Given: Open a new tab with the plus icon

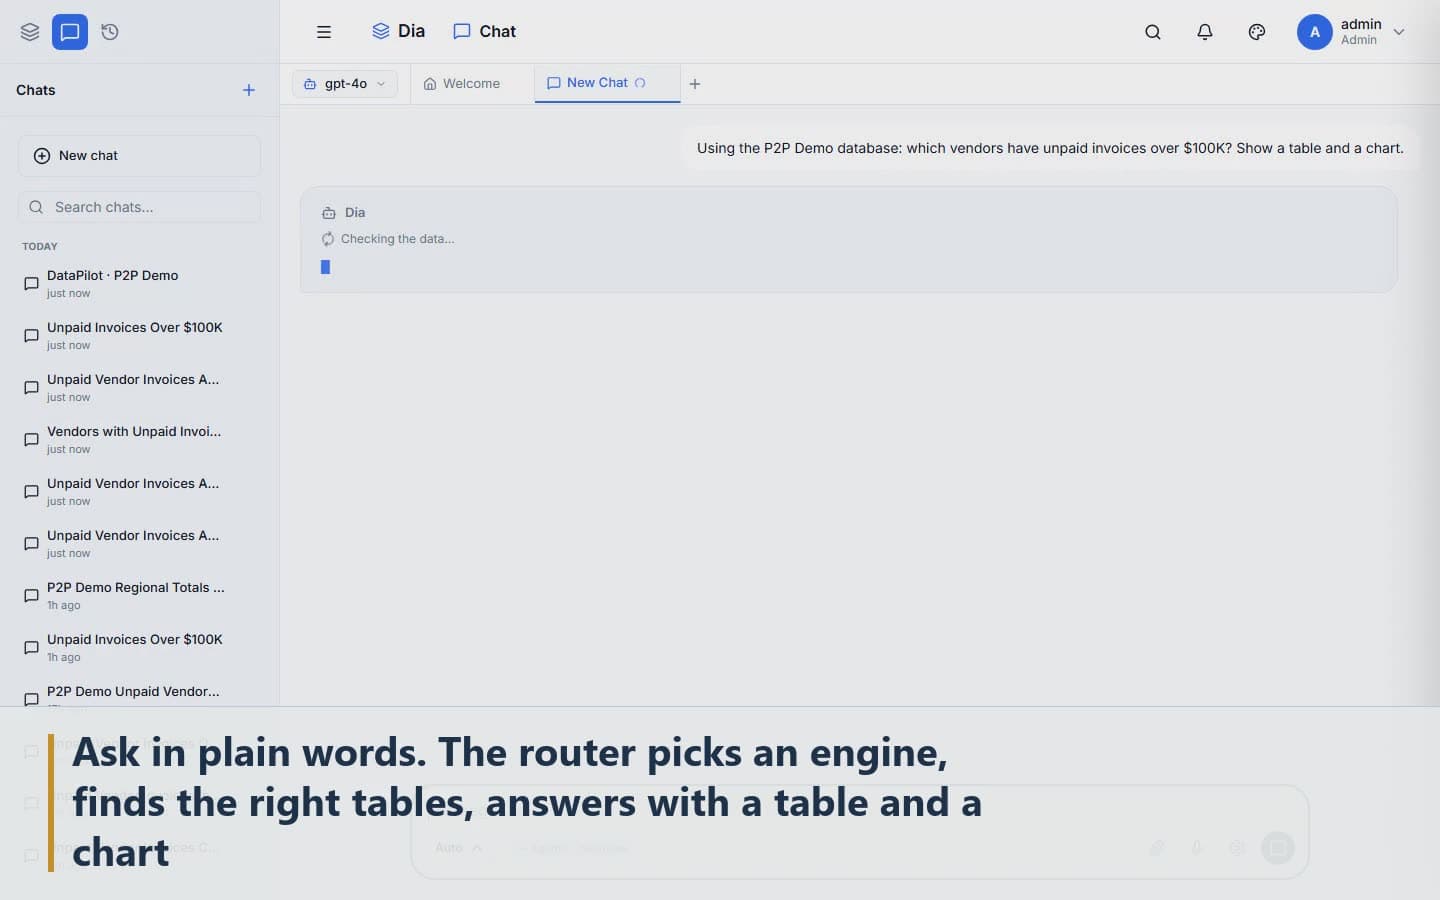Looking at the screenshot, I should pyautogui.click(x=695, y=84).
